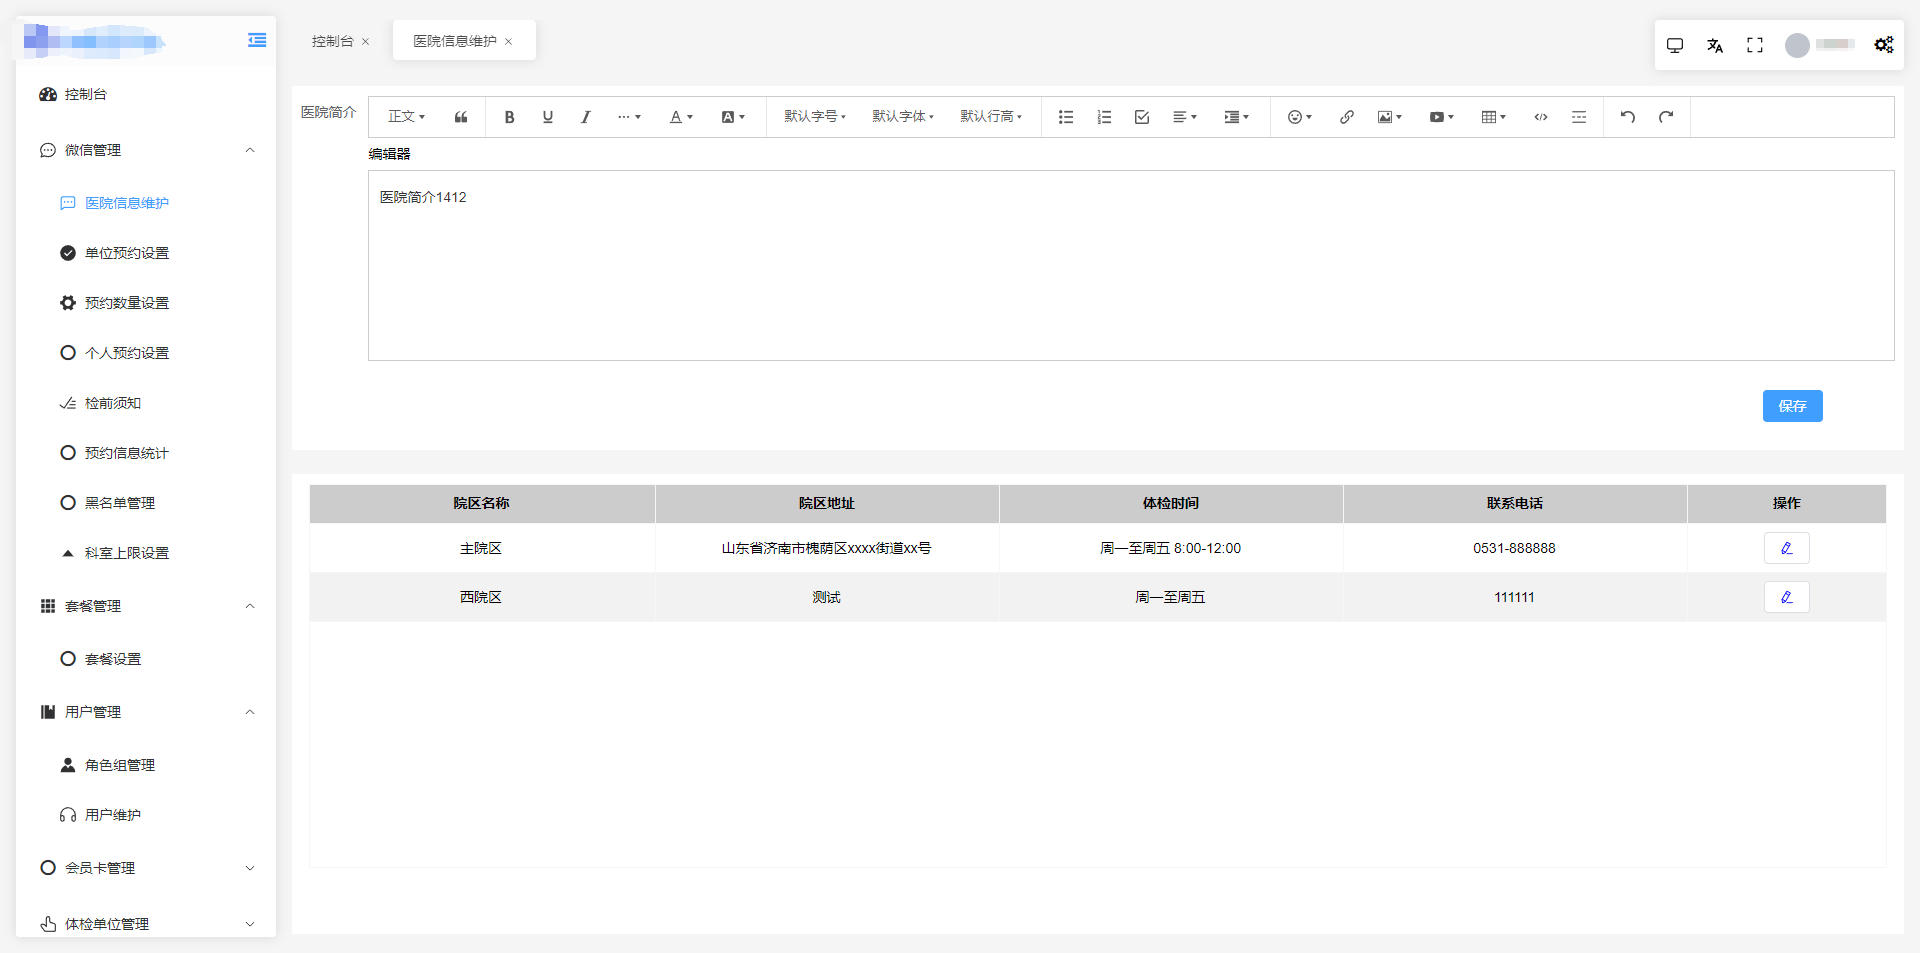
Task: Open the language translation switcher
Action: pyautogui.click(x=1715, y=45)
